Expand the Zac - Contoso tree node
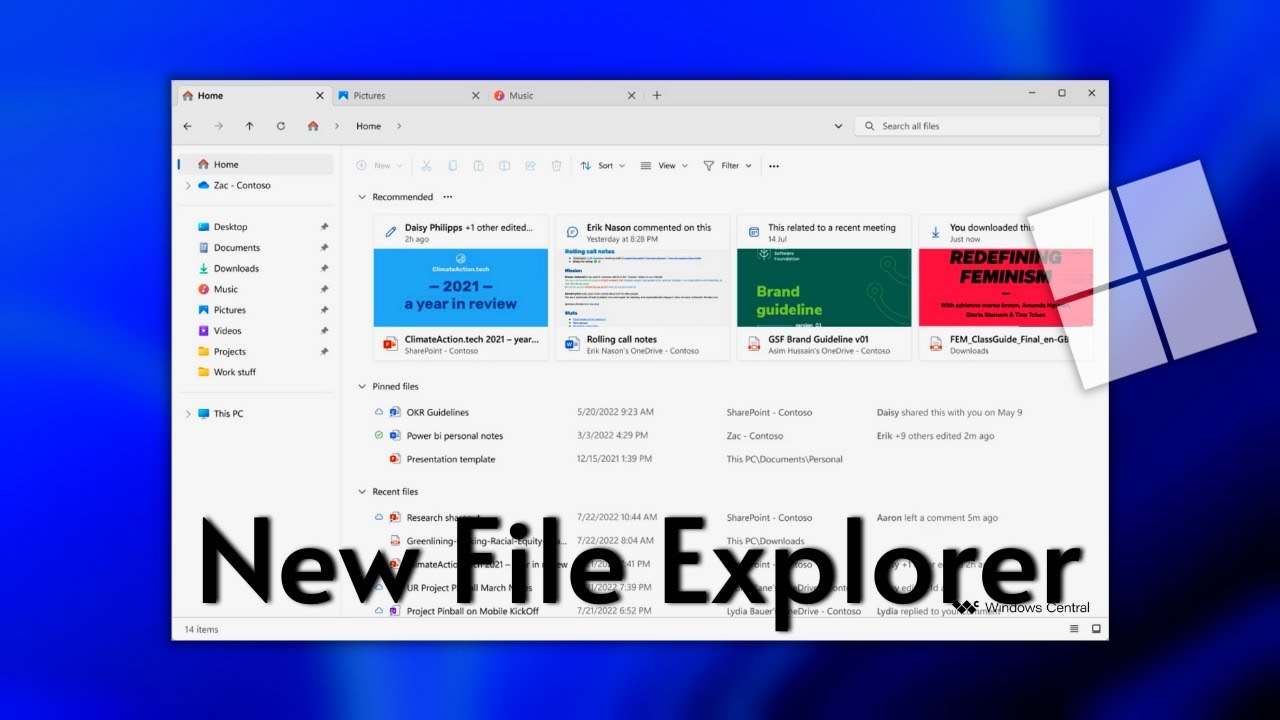1280x720 pixels. click(187, 186)
